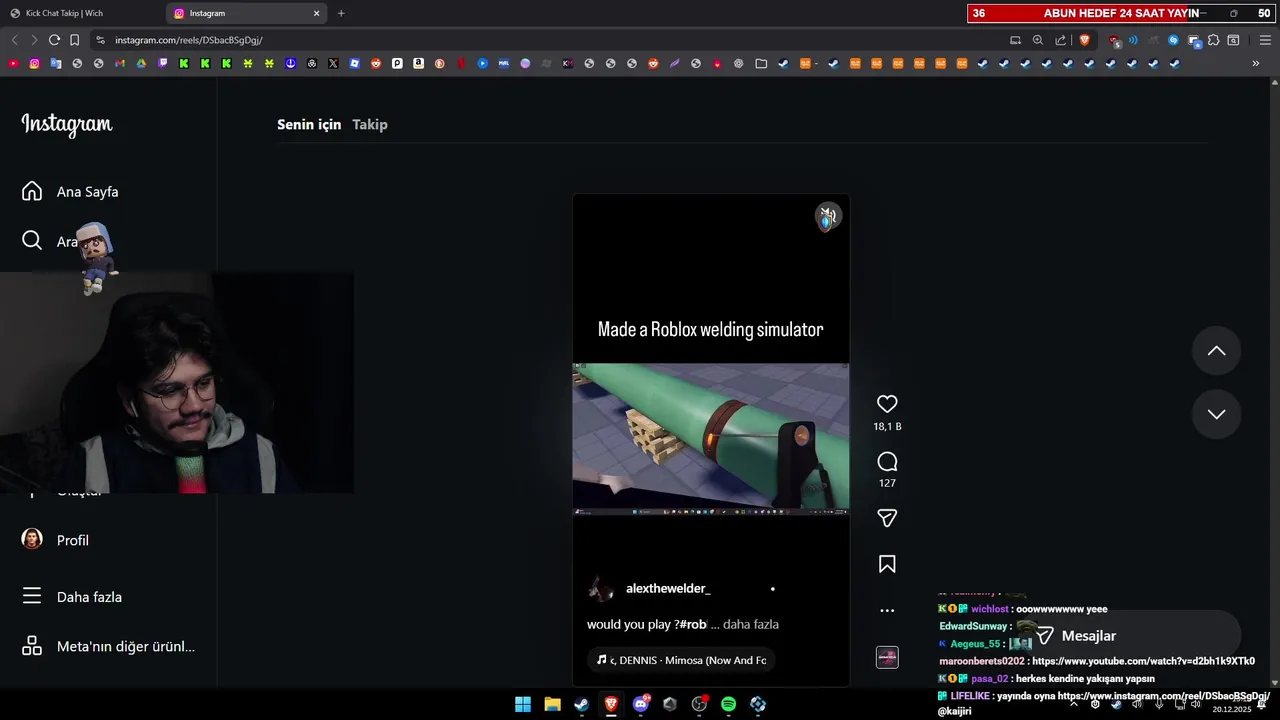Go back in the browser
1280x720 pixels.
pyautogui.click(x=14, y=40)
